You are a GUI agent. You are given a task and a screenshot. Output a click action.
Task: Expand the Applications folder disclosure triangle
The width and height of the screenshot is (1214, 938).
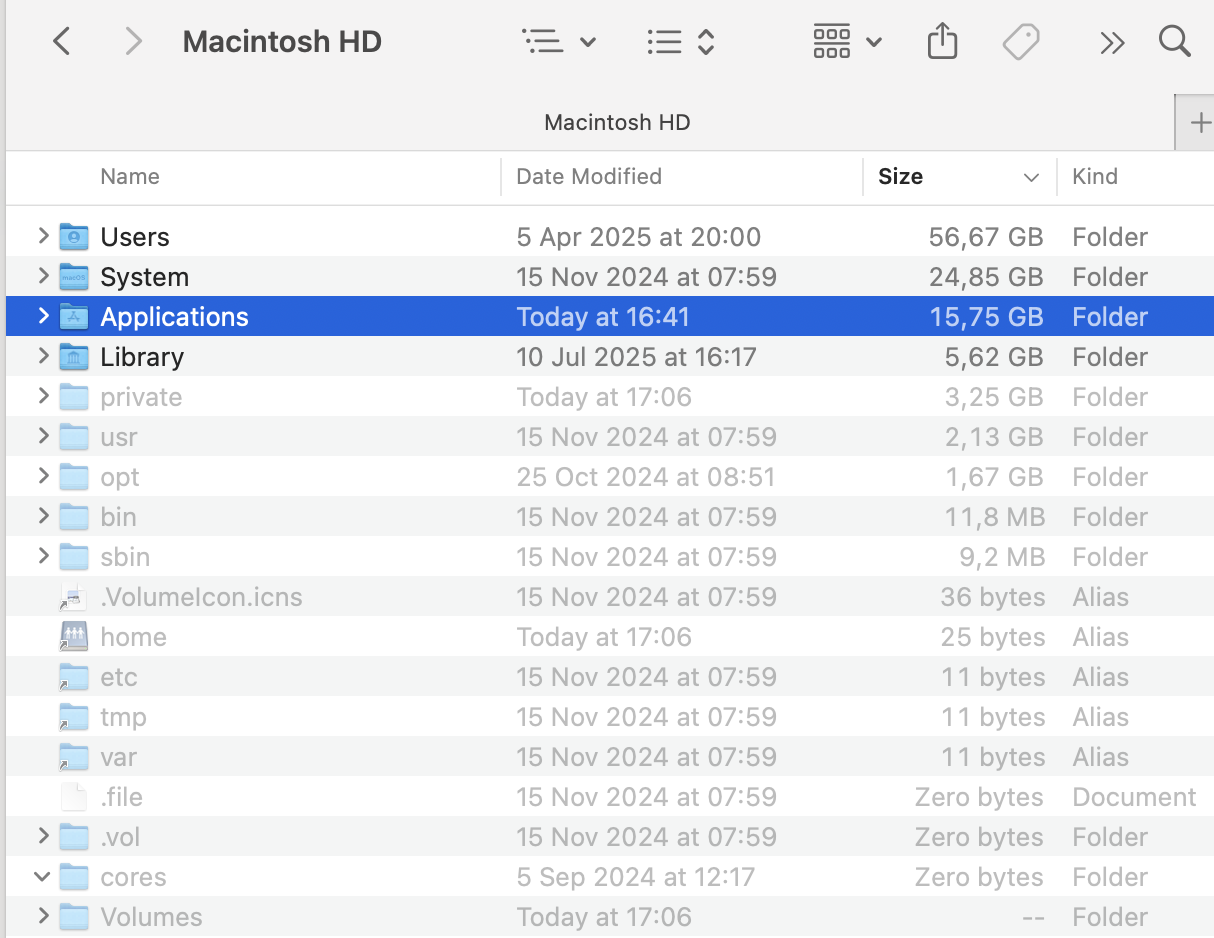tap(42, 316)
